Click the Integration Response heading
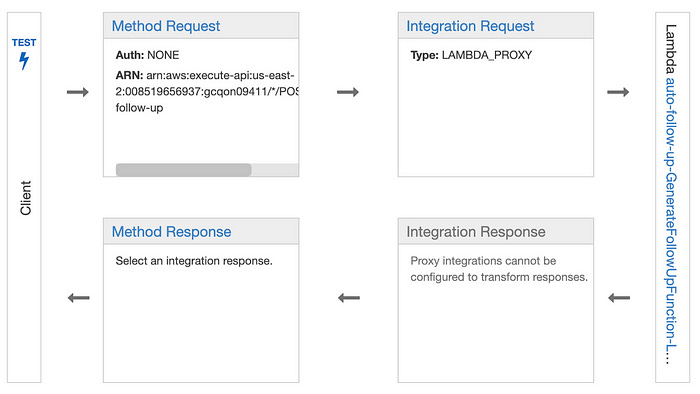 [x=476, y=232]
